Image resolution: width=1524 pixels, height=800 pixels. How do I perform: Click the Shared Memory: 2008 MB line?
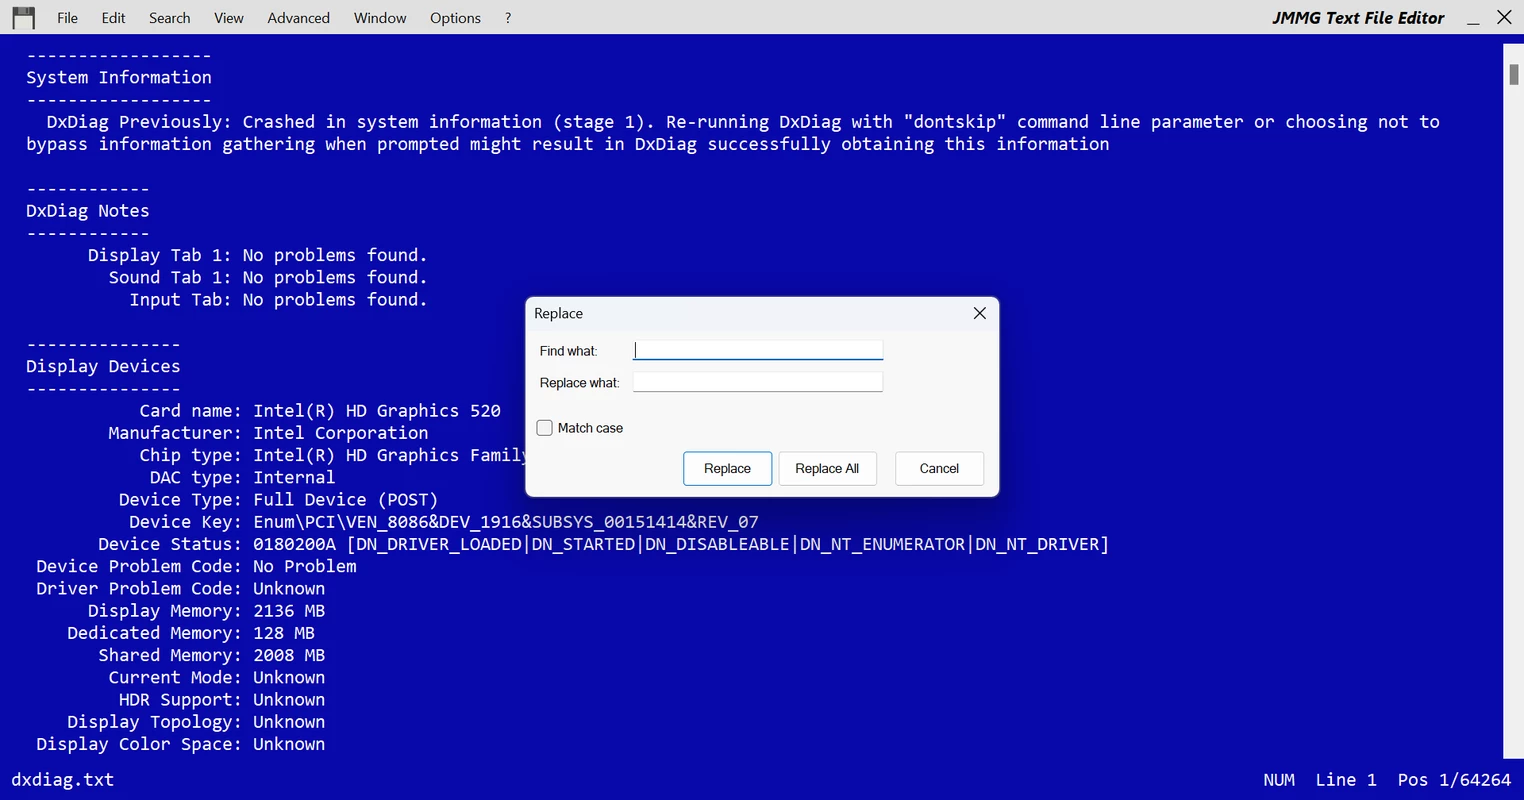coord(211,655)
